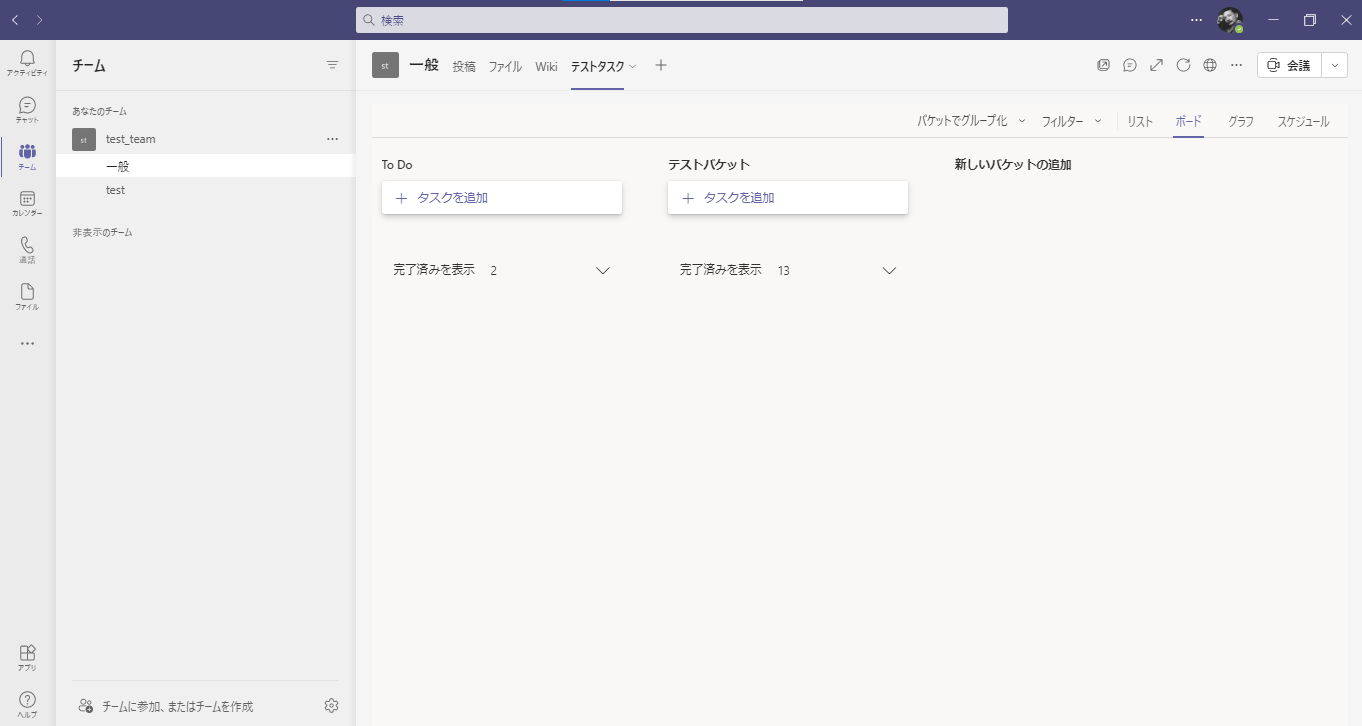Click the 一般 channel header title
1362x726 pixels.
point(424,65)
